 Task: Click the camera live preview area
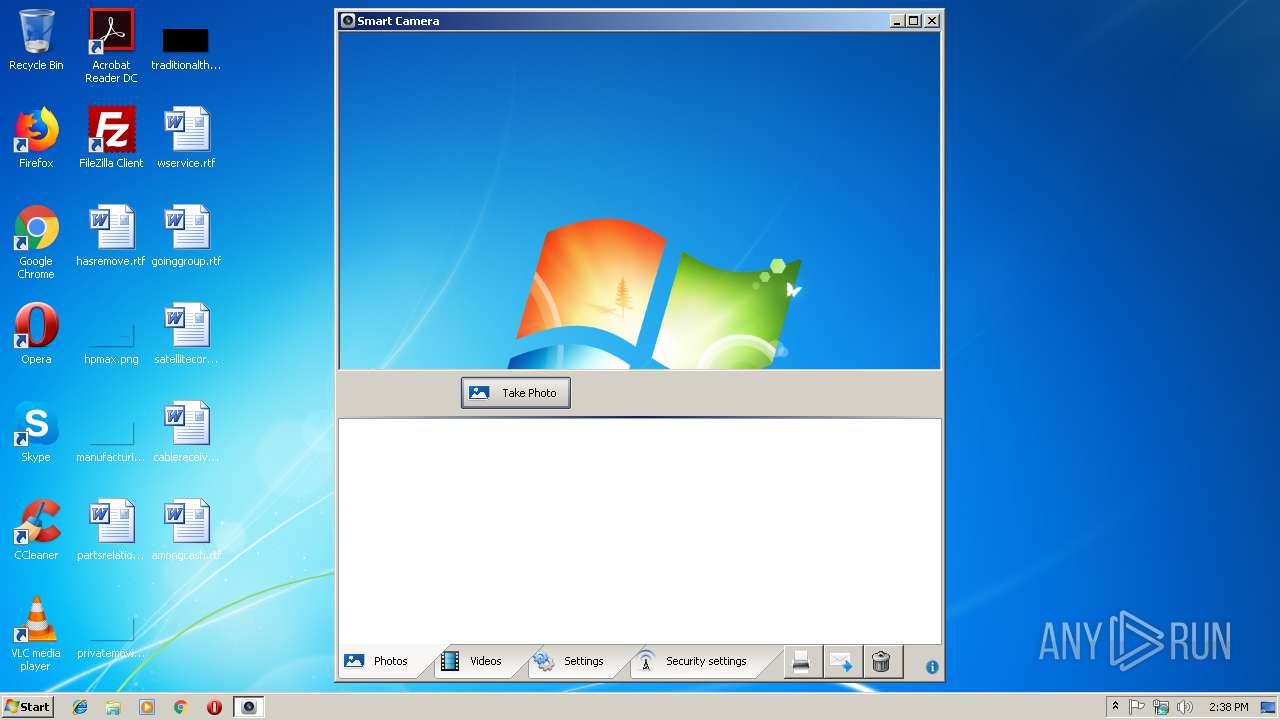coord(640,201)
